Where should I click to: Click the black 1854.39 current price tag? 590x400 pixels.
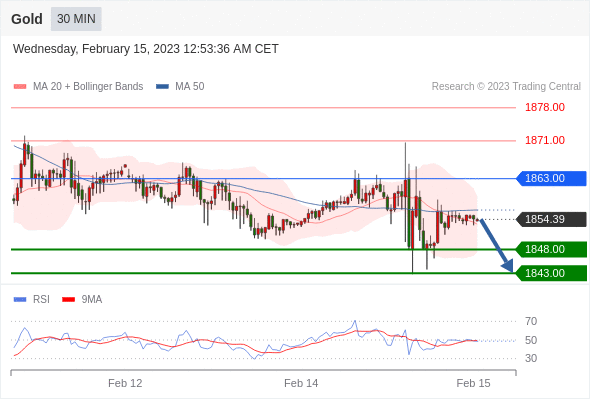(551, 219)
